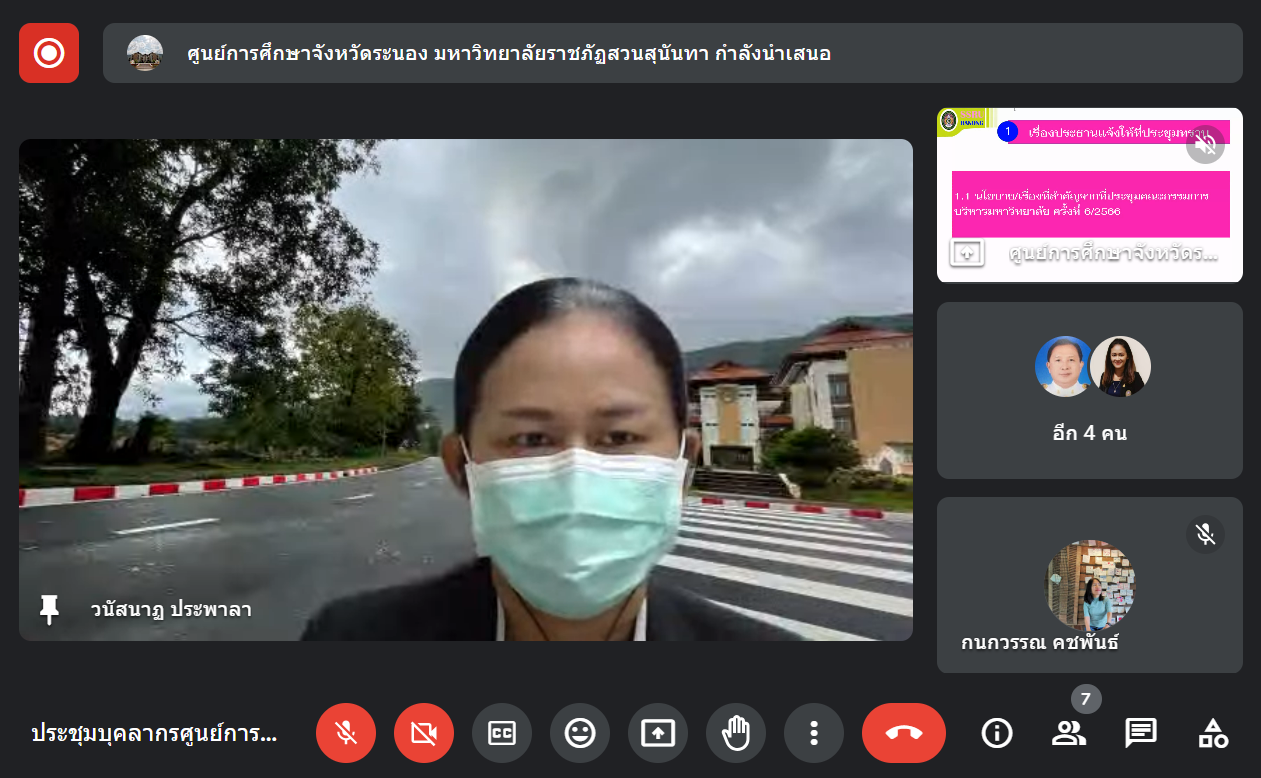
Task: Open the emoji reactions button
Action: (580, 734)
